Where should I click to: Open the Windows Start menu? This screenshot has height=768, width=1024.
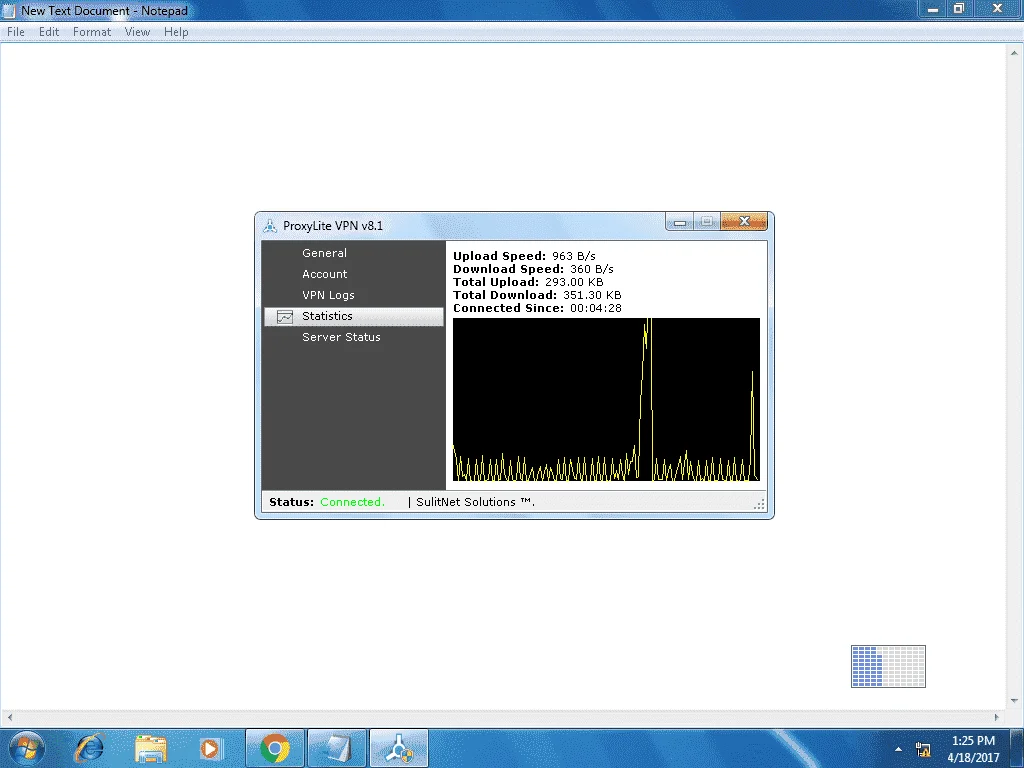click(26, 748)
